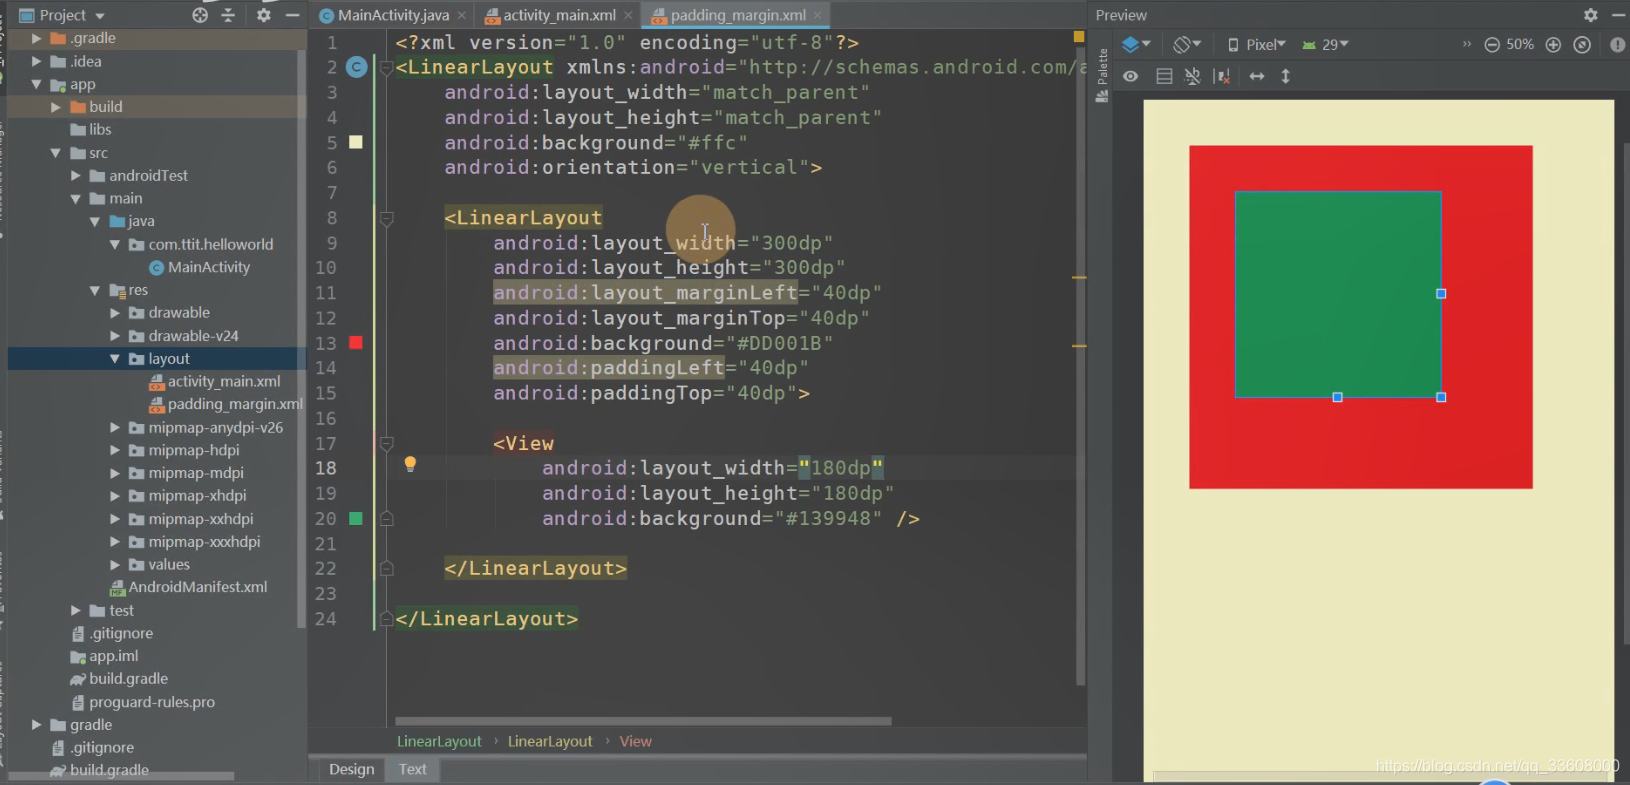Open the Palette side panel

pyautogui.click(x=1102, y=75)
